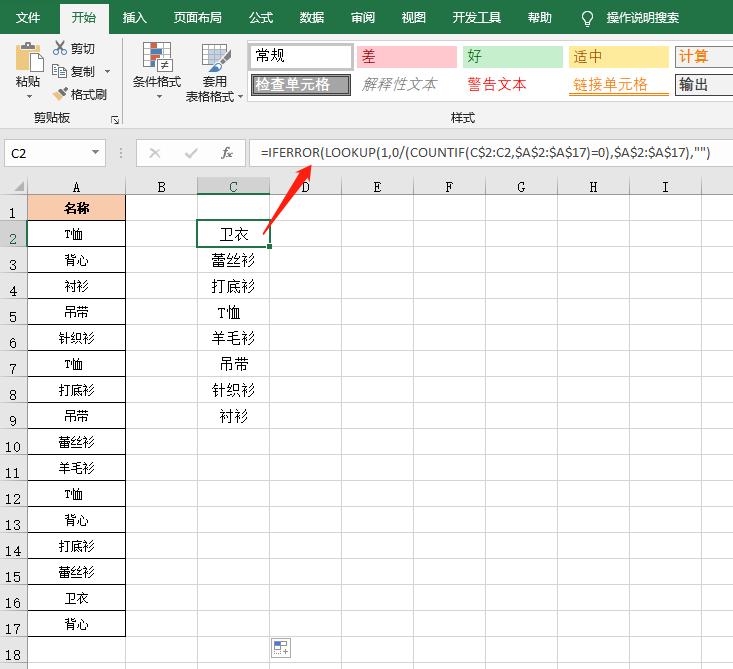This screenshot has width=733, height=669.
Task: Expand the Format as Table dropdown arrow
Action: (241, 97)
